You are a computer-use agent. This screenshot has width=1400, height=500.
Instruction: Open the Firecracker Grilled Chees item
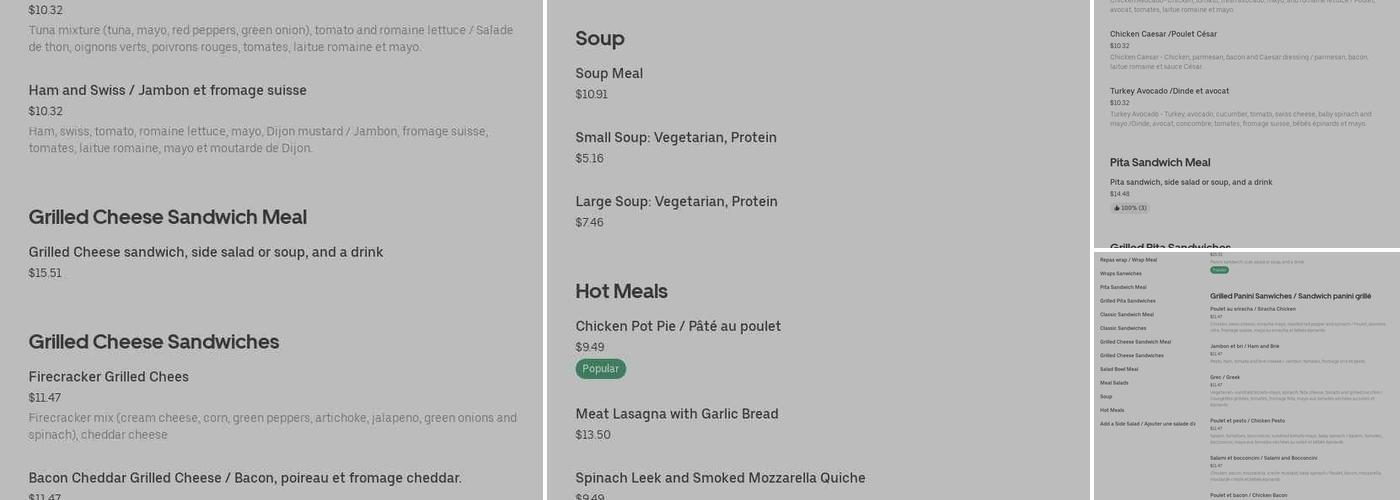[x=108, y=377]
